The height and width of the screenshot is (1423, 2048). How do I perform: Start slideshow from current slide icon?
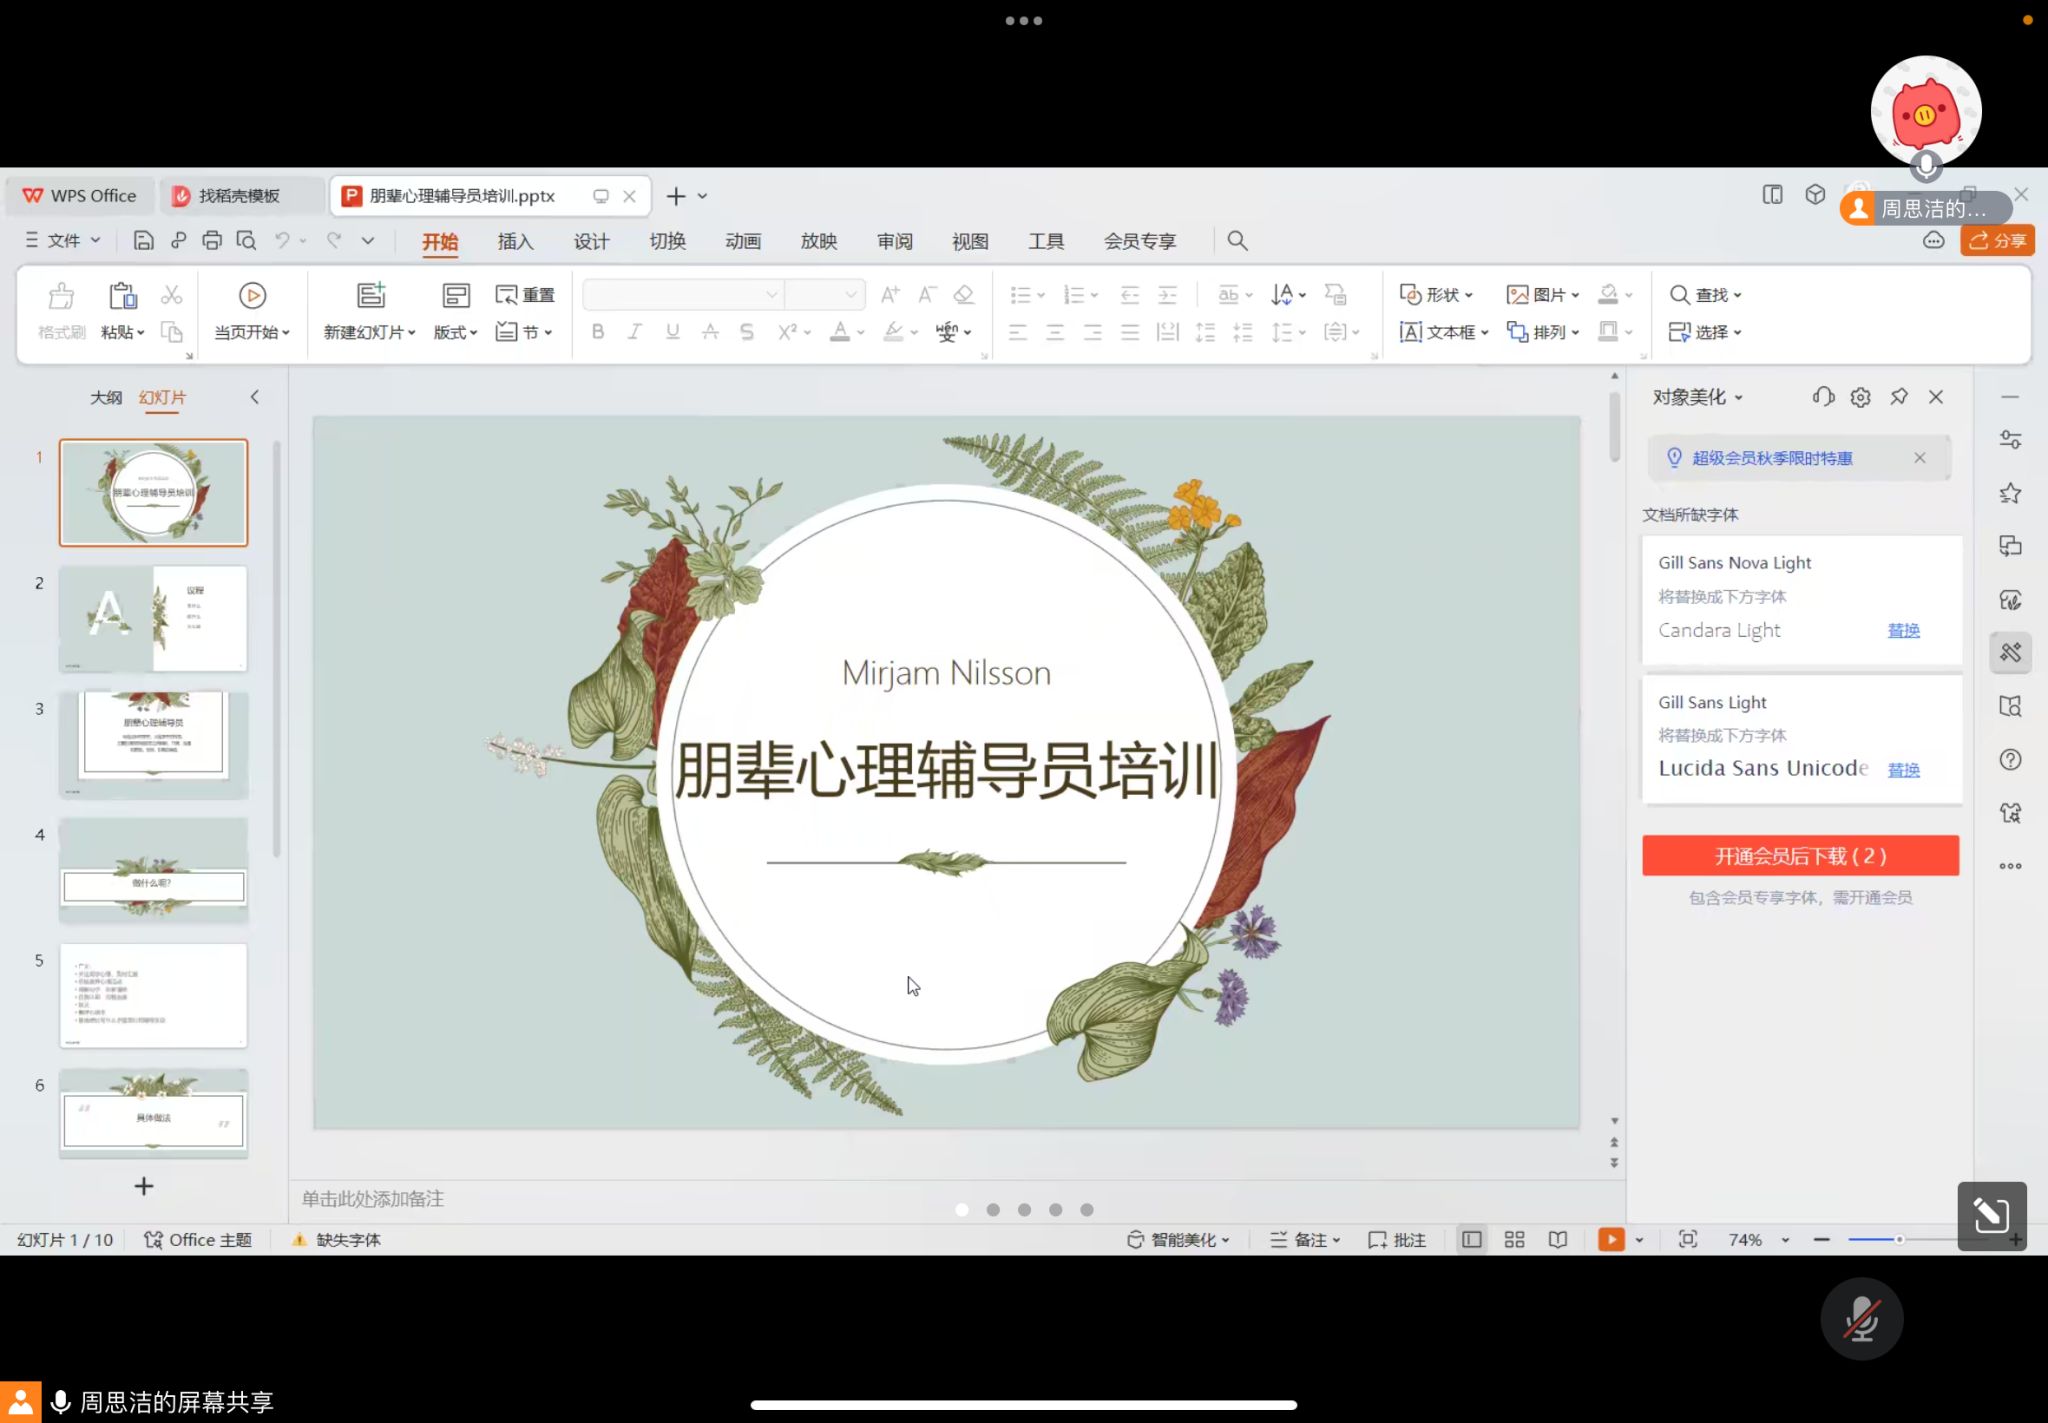(x=252, y=296)
